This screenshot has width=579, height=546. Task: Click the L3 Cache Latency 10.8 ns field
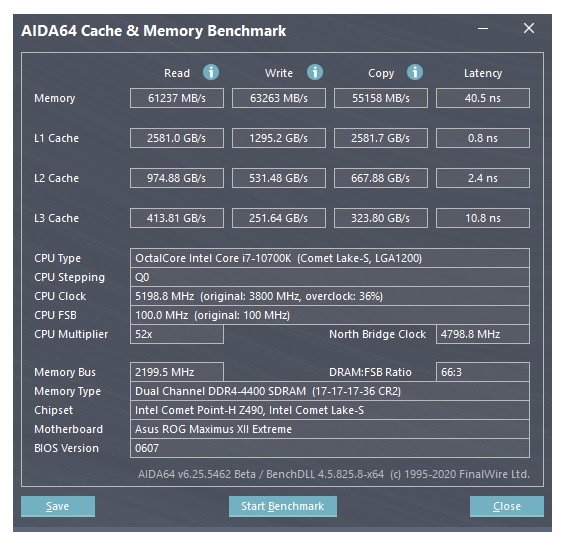pyautogui.click(x=483, y=218)
